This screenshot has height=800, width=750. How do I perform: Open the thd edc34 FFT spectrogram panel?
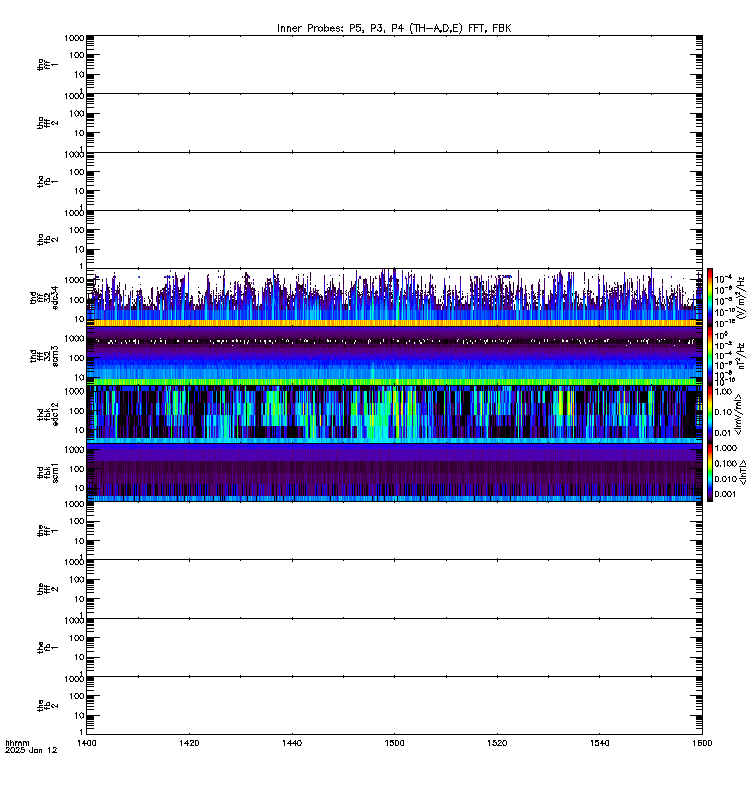pyautogui.click(x=394, y=297)
